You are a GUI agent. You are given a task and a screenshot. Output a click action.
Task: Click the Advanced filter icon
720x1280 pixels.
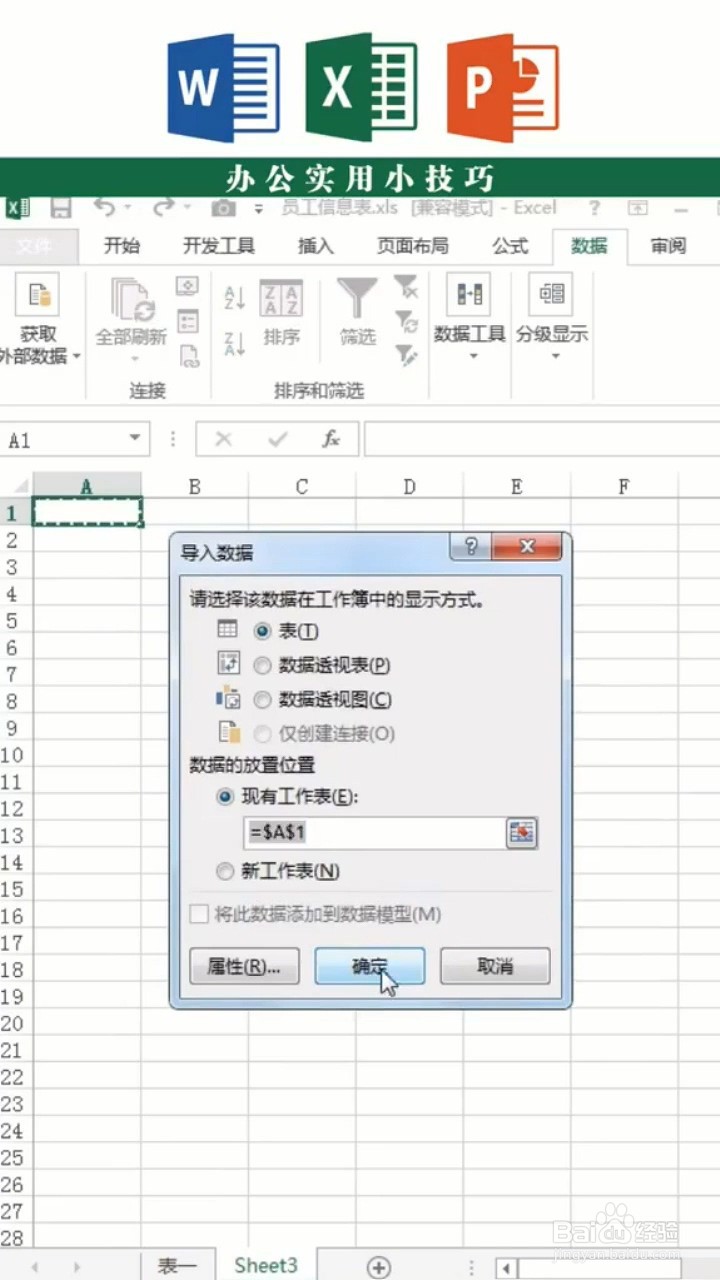click(405, 355)
